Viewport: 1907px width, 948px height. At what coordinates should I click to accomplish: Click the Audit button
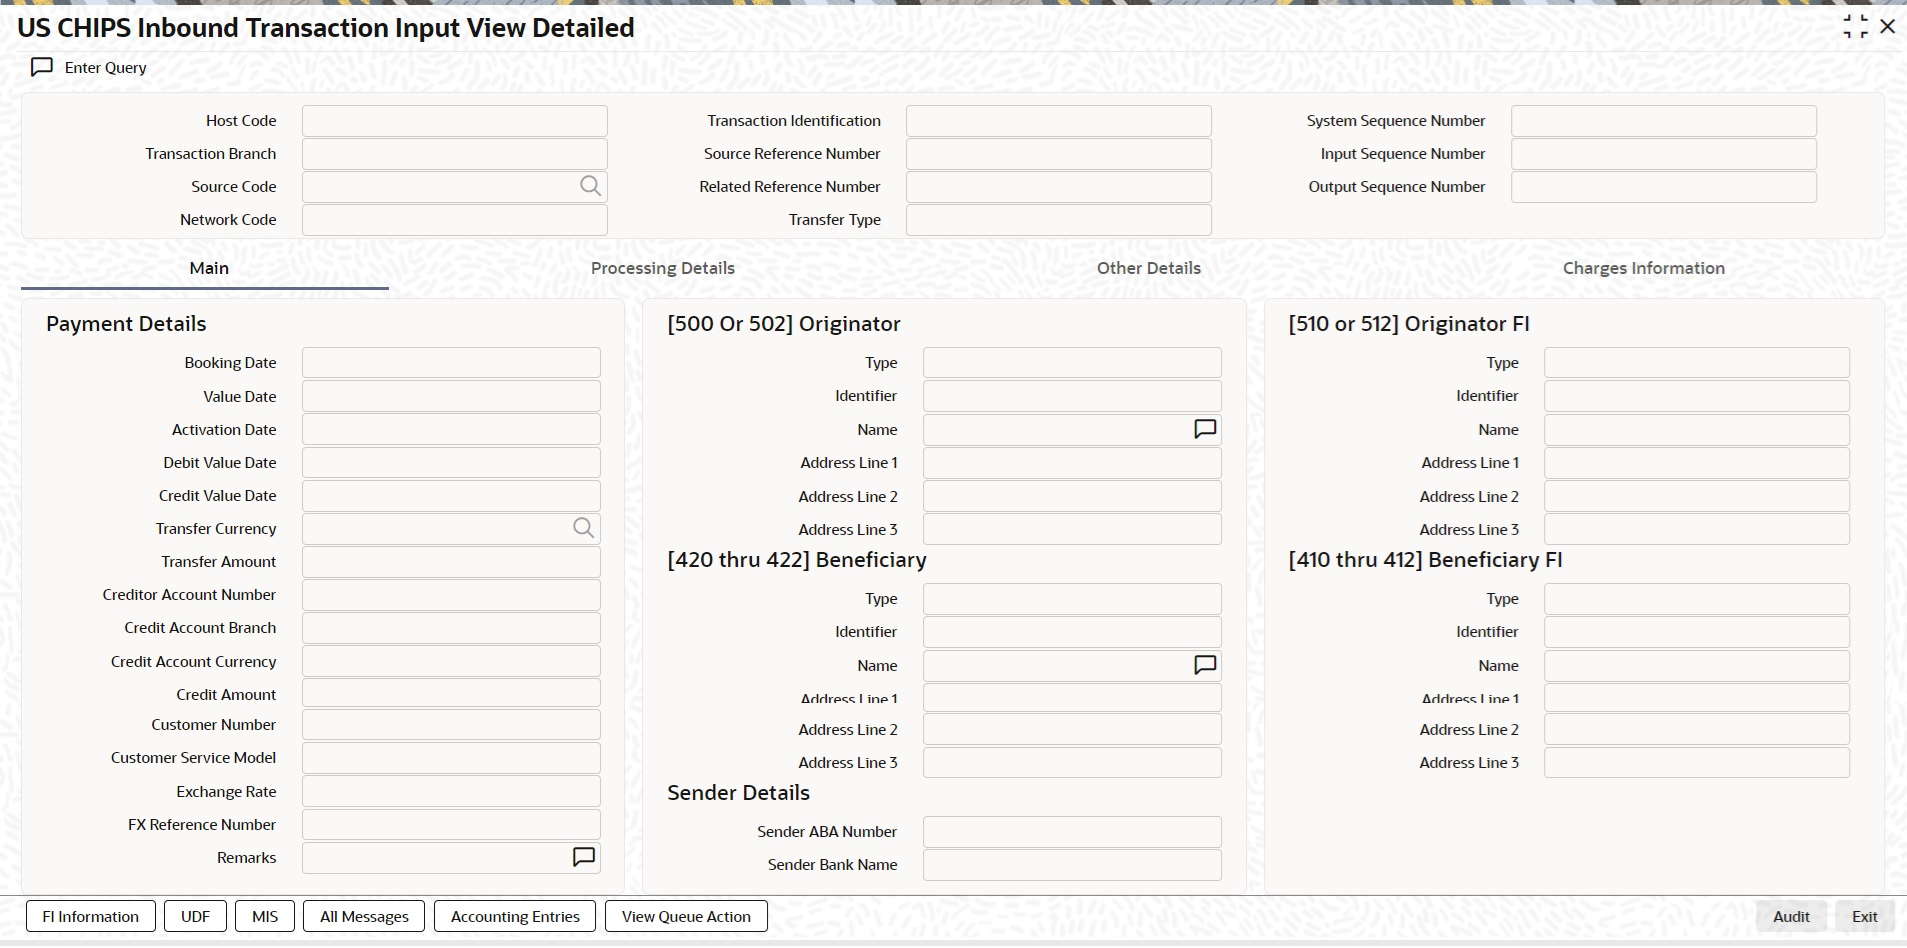pyautogui.click(x=1789, y=915)
